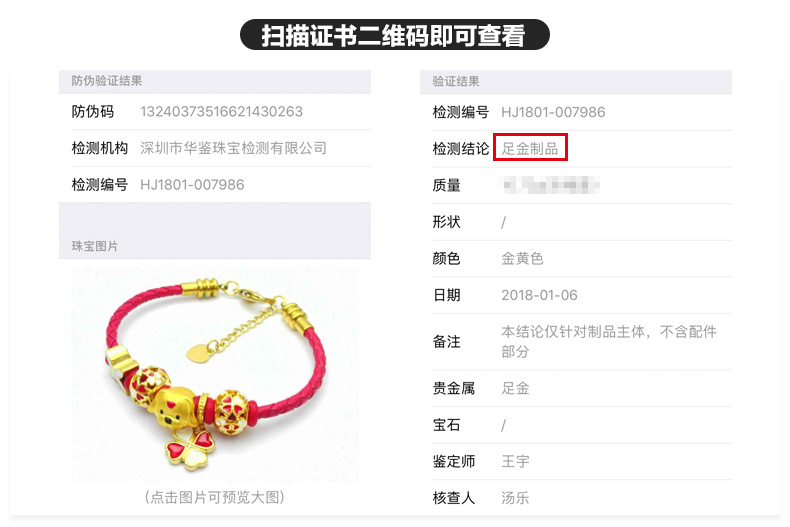
Task: Click the red-boxed 足金制品 conclusion
Action: 530,148
